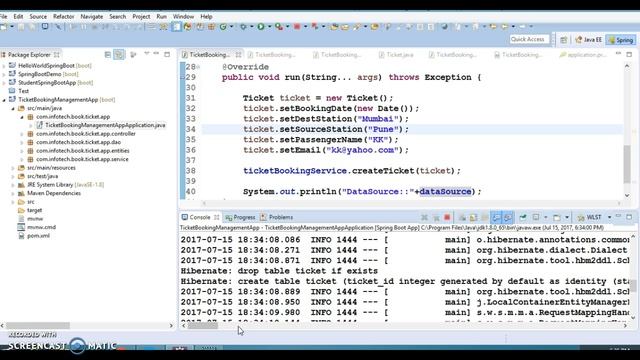This screenshot has height=360, width=640.
Task: Click the globe web browser icon in toolbar
Action: click(x=444, y=27)
